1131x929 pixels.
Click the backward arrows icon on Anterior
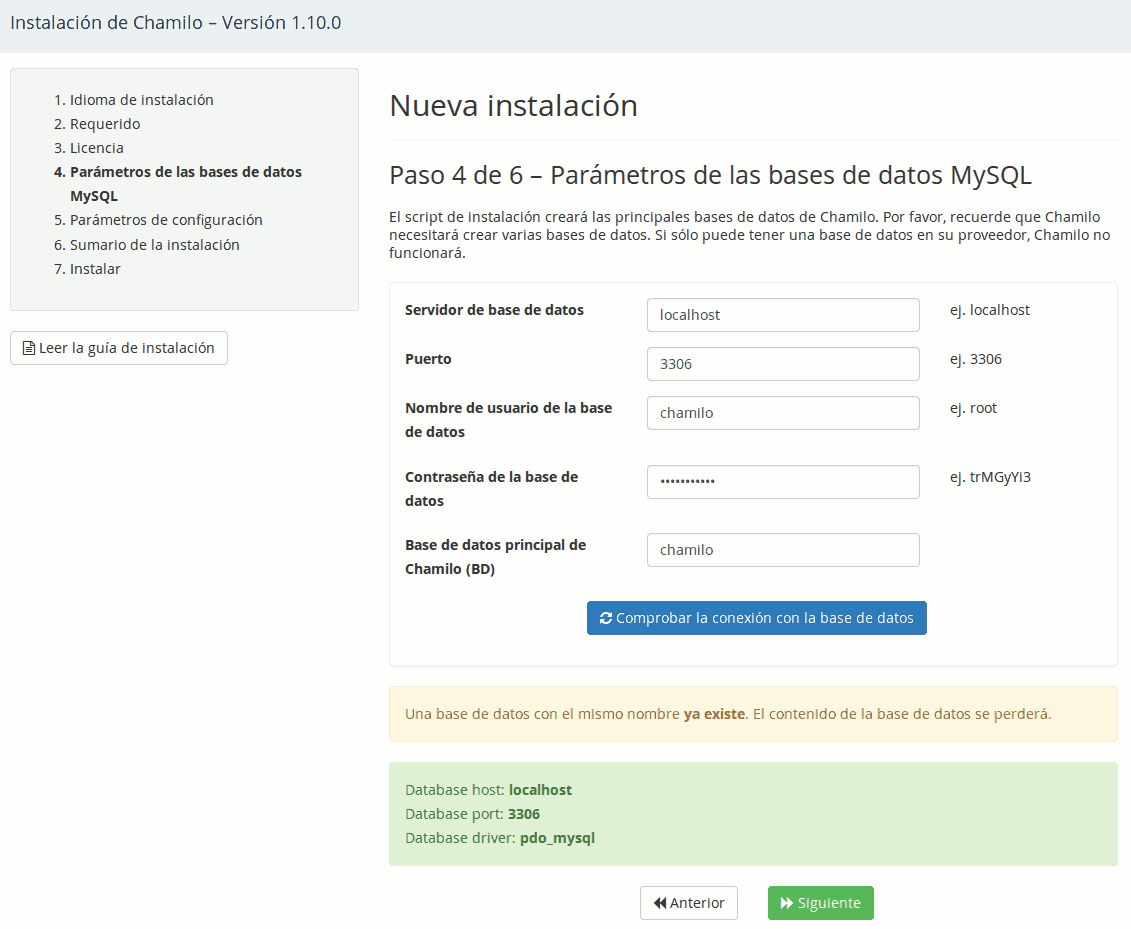(x=660, y=903)
